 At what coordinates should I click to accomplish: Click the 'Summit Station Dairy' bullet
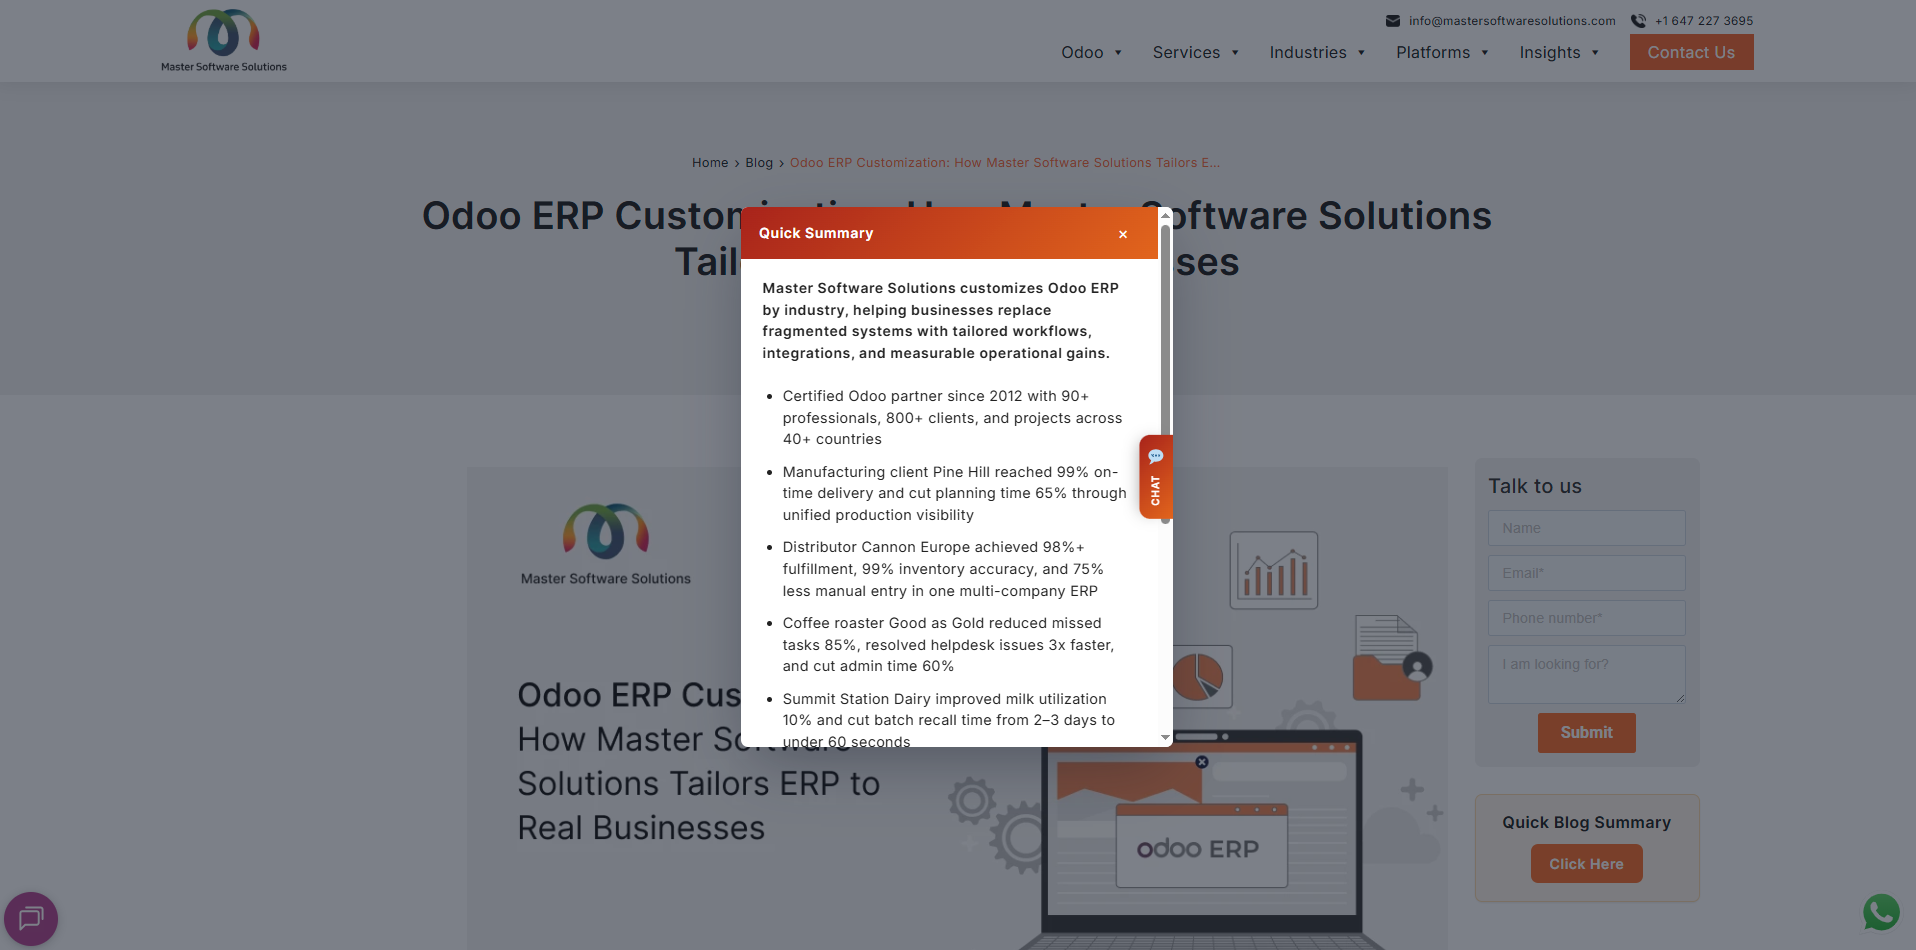(949, 720)
